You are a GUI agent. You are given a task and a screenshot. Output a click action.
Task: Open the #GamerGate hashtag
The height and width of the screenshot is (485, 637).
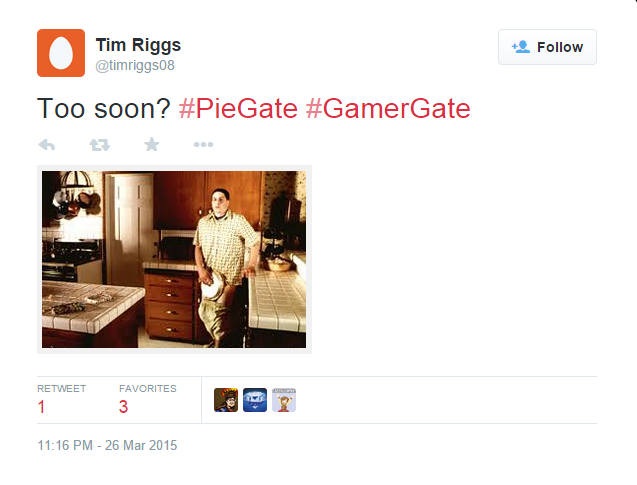click(388, 109)
